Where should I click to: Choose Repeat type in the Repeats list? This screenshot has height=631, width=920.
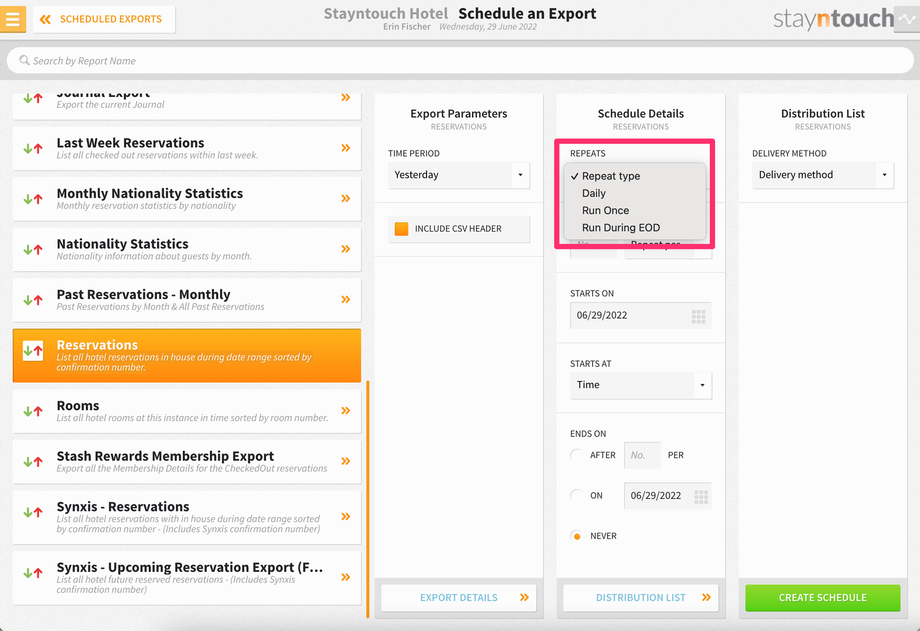point(611,176)
